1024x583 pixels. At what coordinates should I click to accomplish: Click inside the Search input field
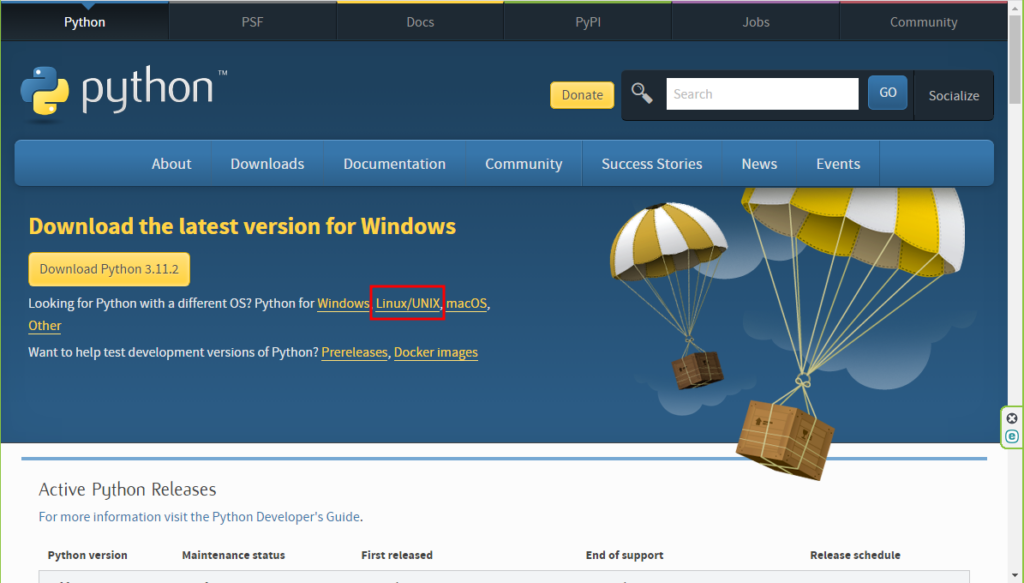coord(762,93)
